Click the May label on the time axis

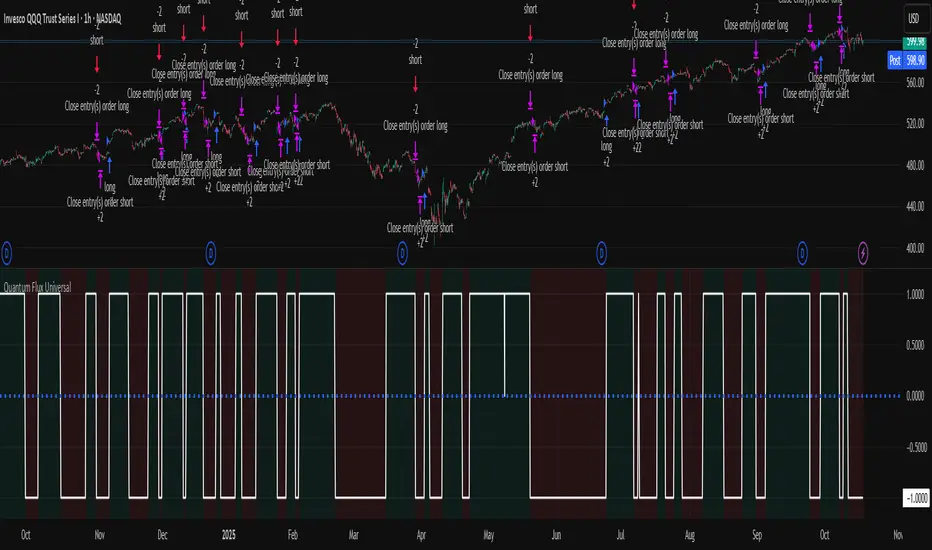(x=489, y=535)
